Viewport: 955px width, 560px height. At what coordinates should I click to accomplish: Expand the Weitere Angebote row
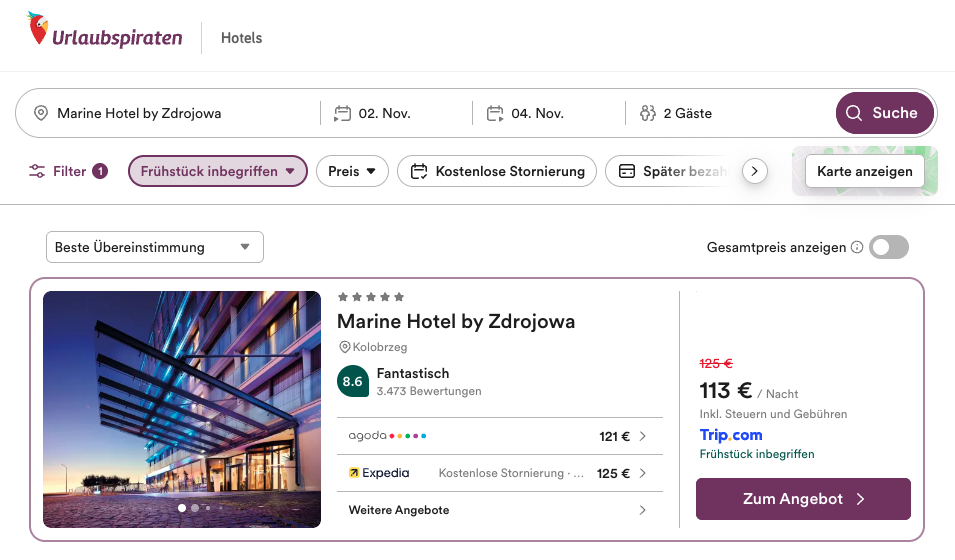[499, 510]
